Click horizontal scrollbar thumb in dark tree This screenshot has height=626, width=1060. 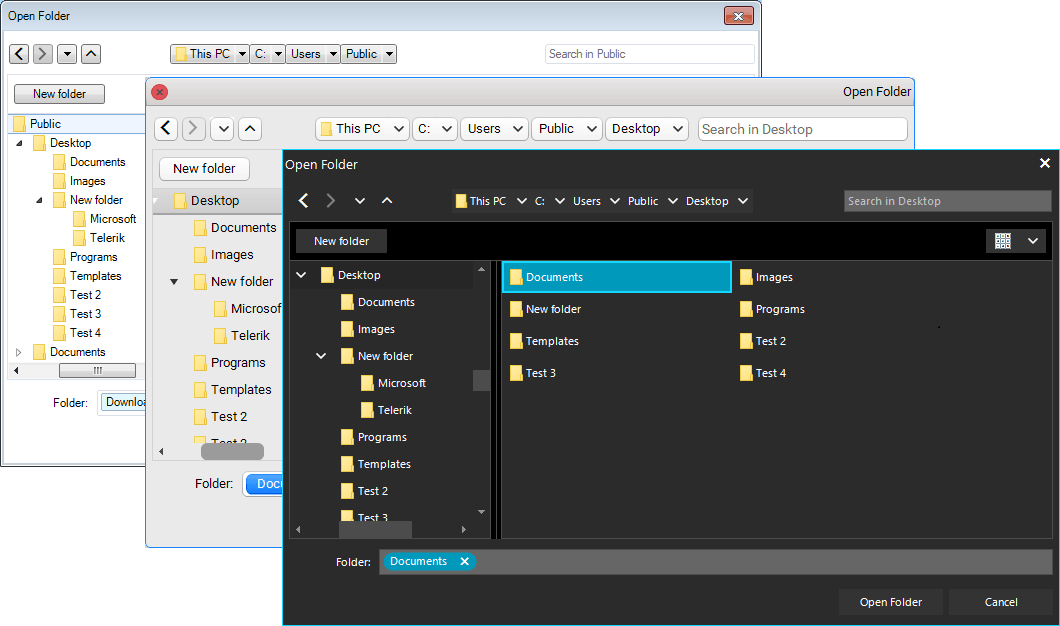(x=375, y=529)
